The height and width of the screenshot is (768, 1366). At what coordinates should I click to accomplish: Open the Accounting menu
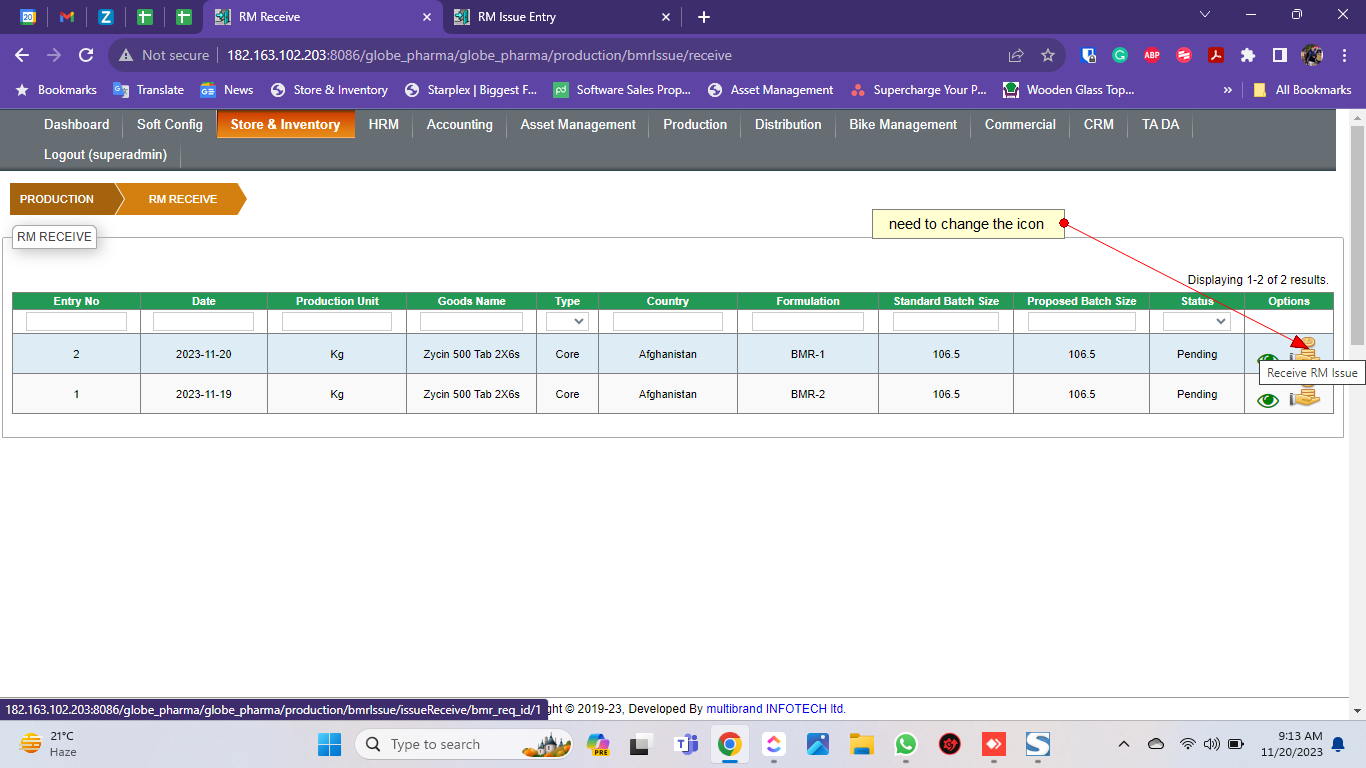(459, 125)
